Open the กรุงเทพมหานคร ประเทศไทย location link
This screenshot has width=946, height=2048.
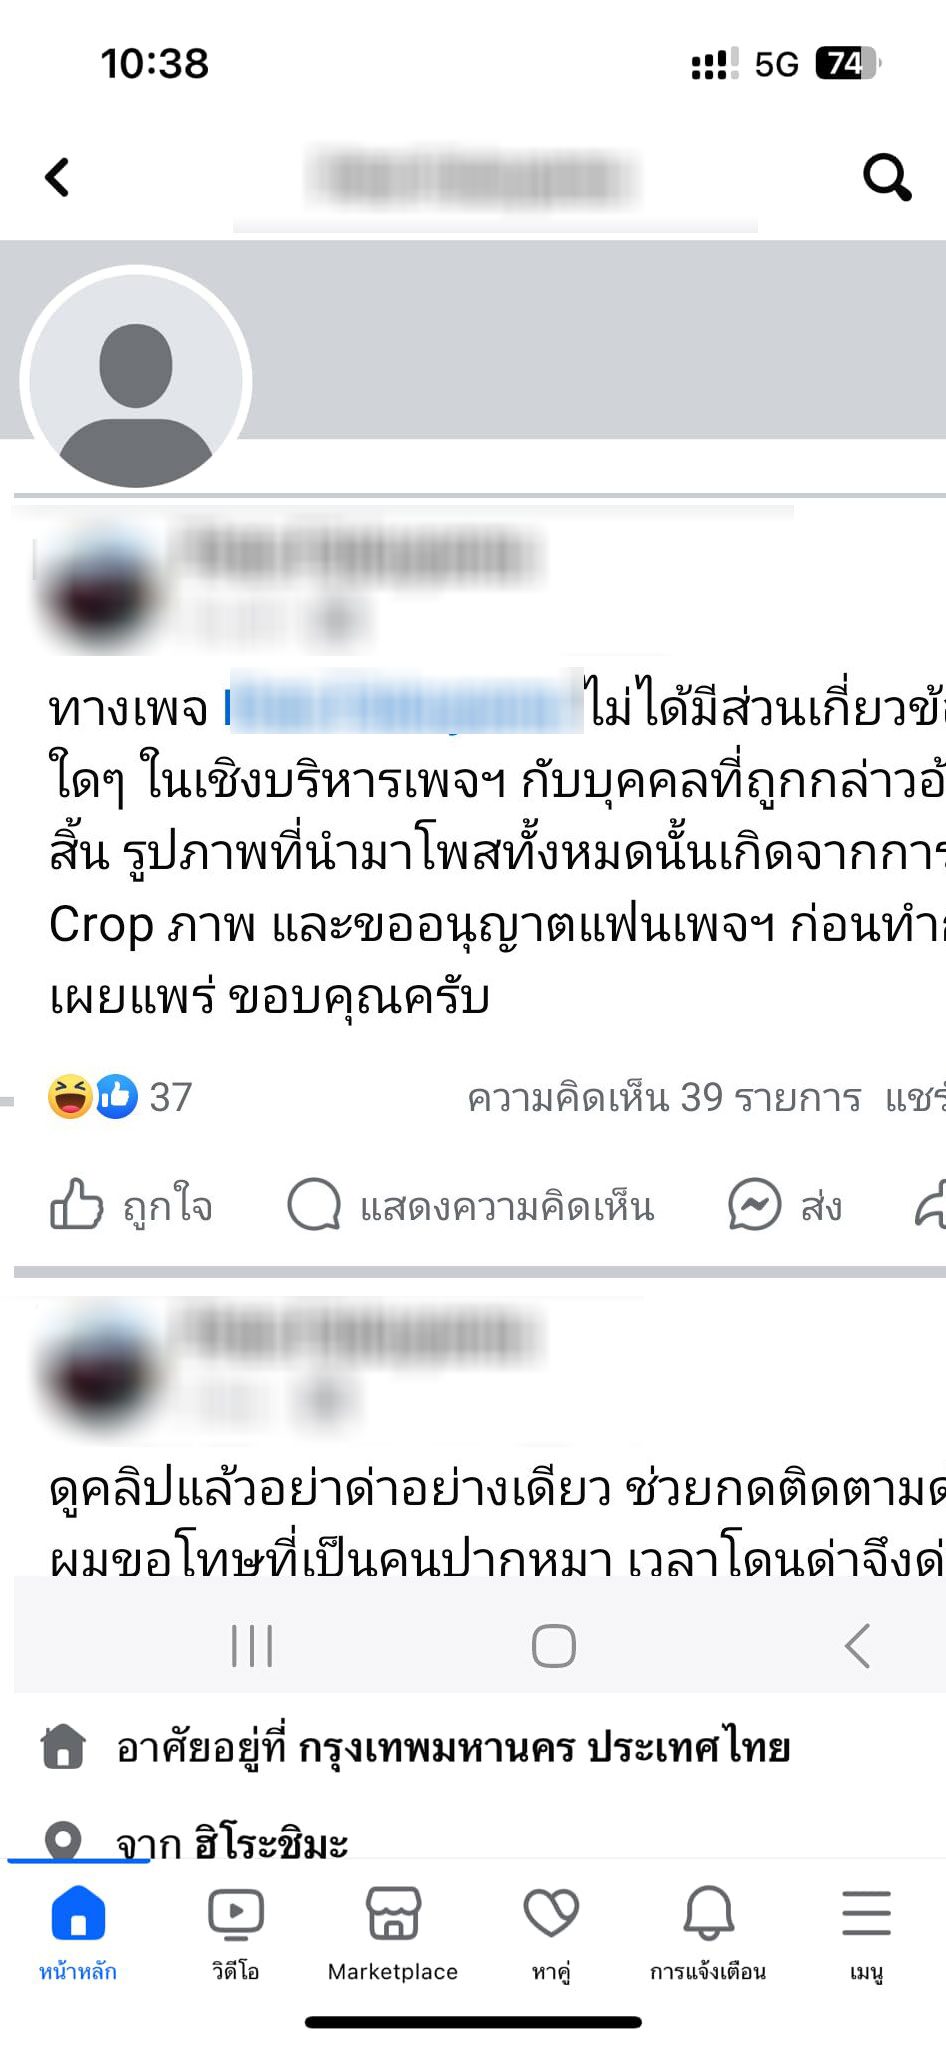545,1747
